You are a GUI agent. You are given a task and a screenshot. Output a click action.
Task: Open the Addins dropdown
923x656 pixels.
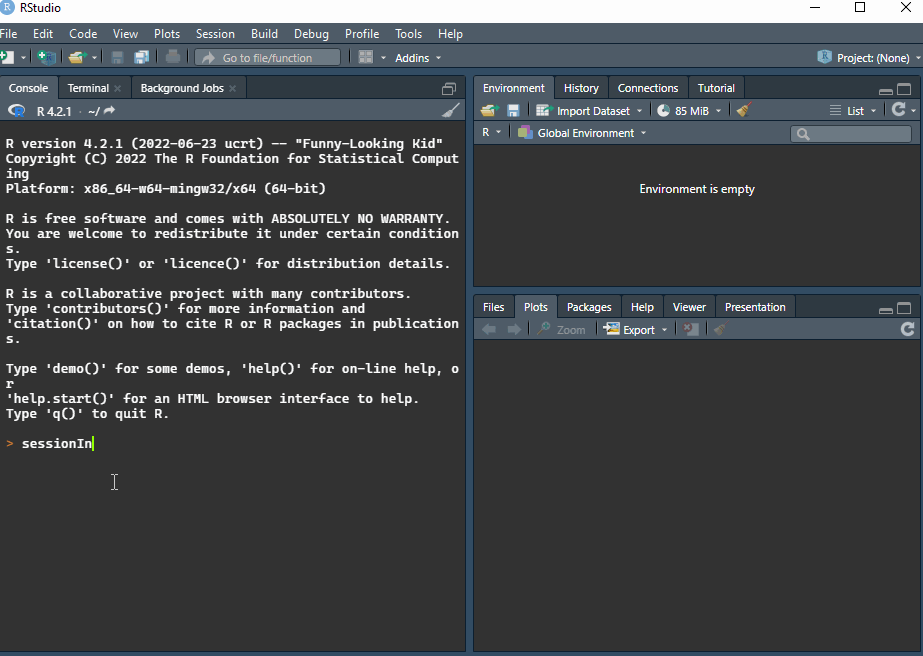coord(417,58)
